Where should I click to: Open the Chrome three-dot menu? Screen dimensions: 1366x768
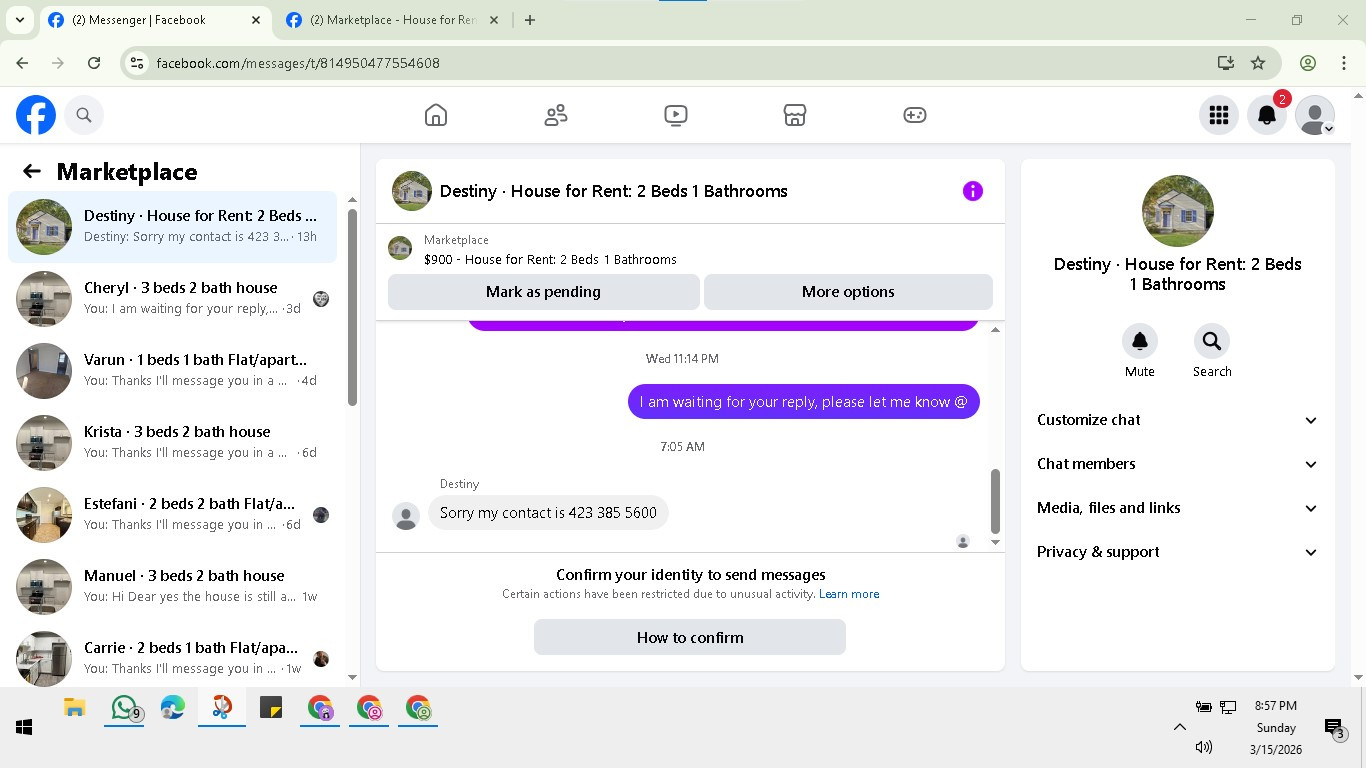point(1344,63)
